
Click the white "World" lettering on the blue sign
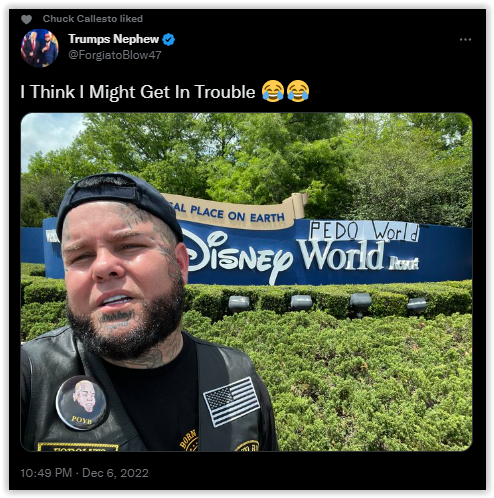341,255
